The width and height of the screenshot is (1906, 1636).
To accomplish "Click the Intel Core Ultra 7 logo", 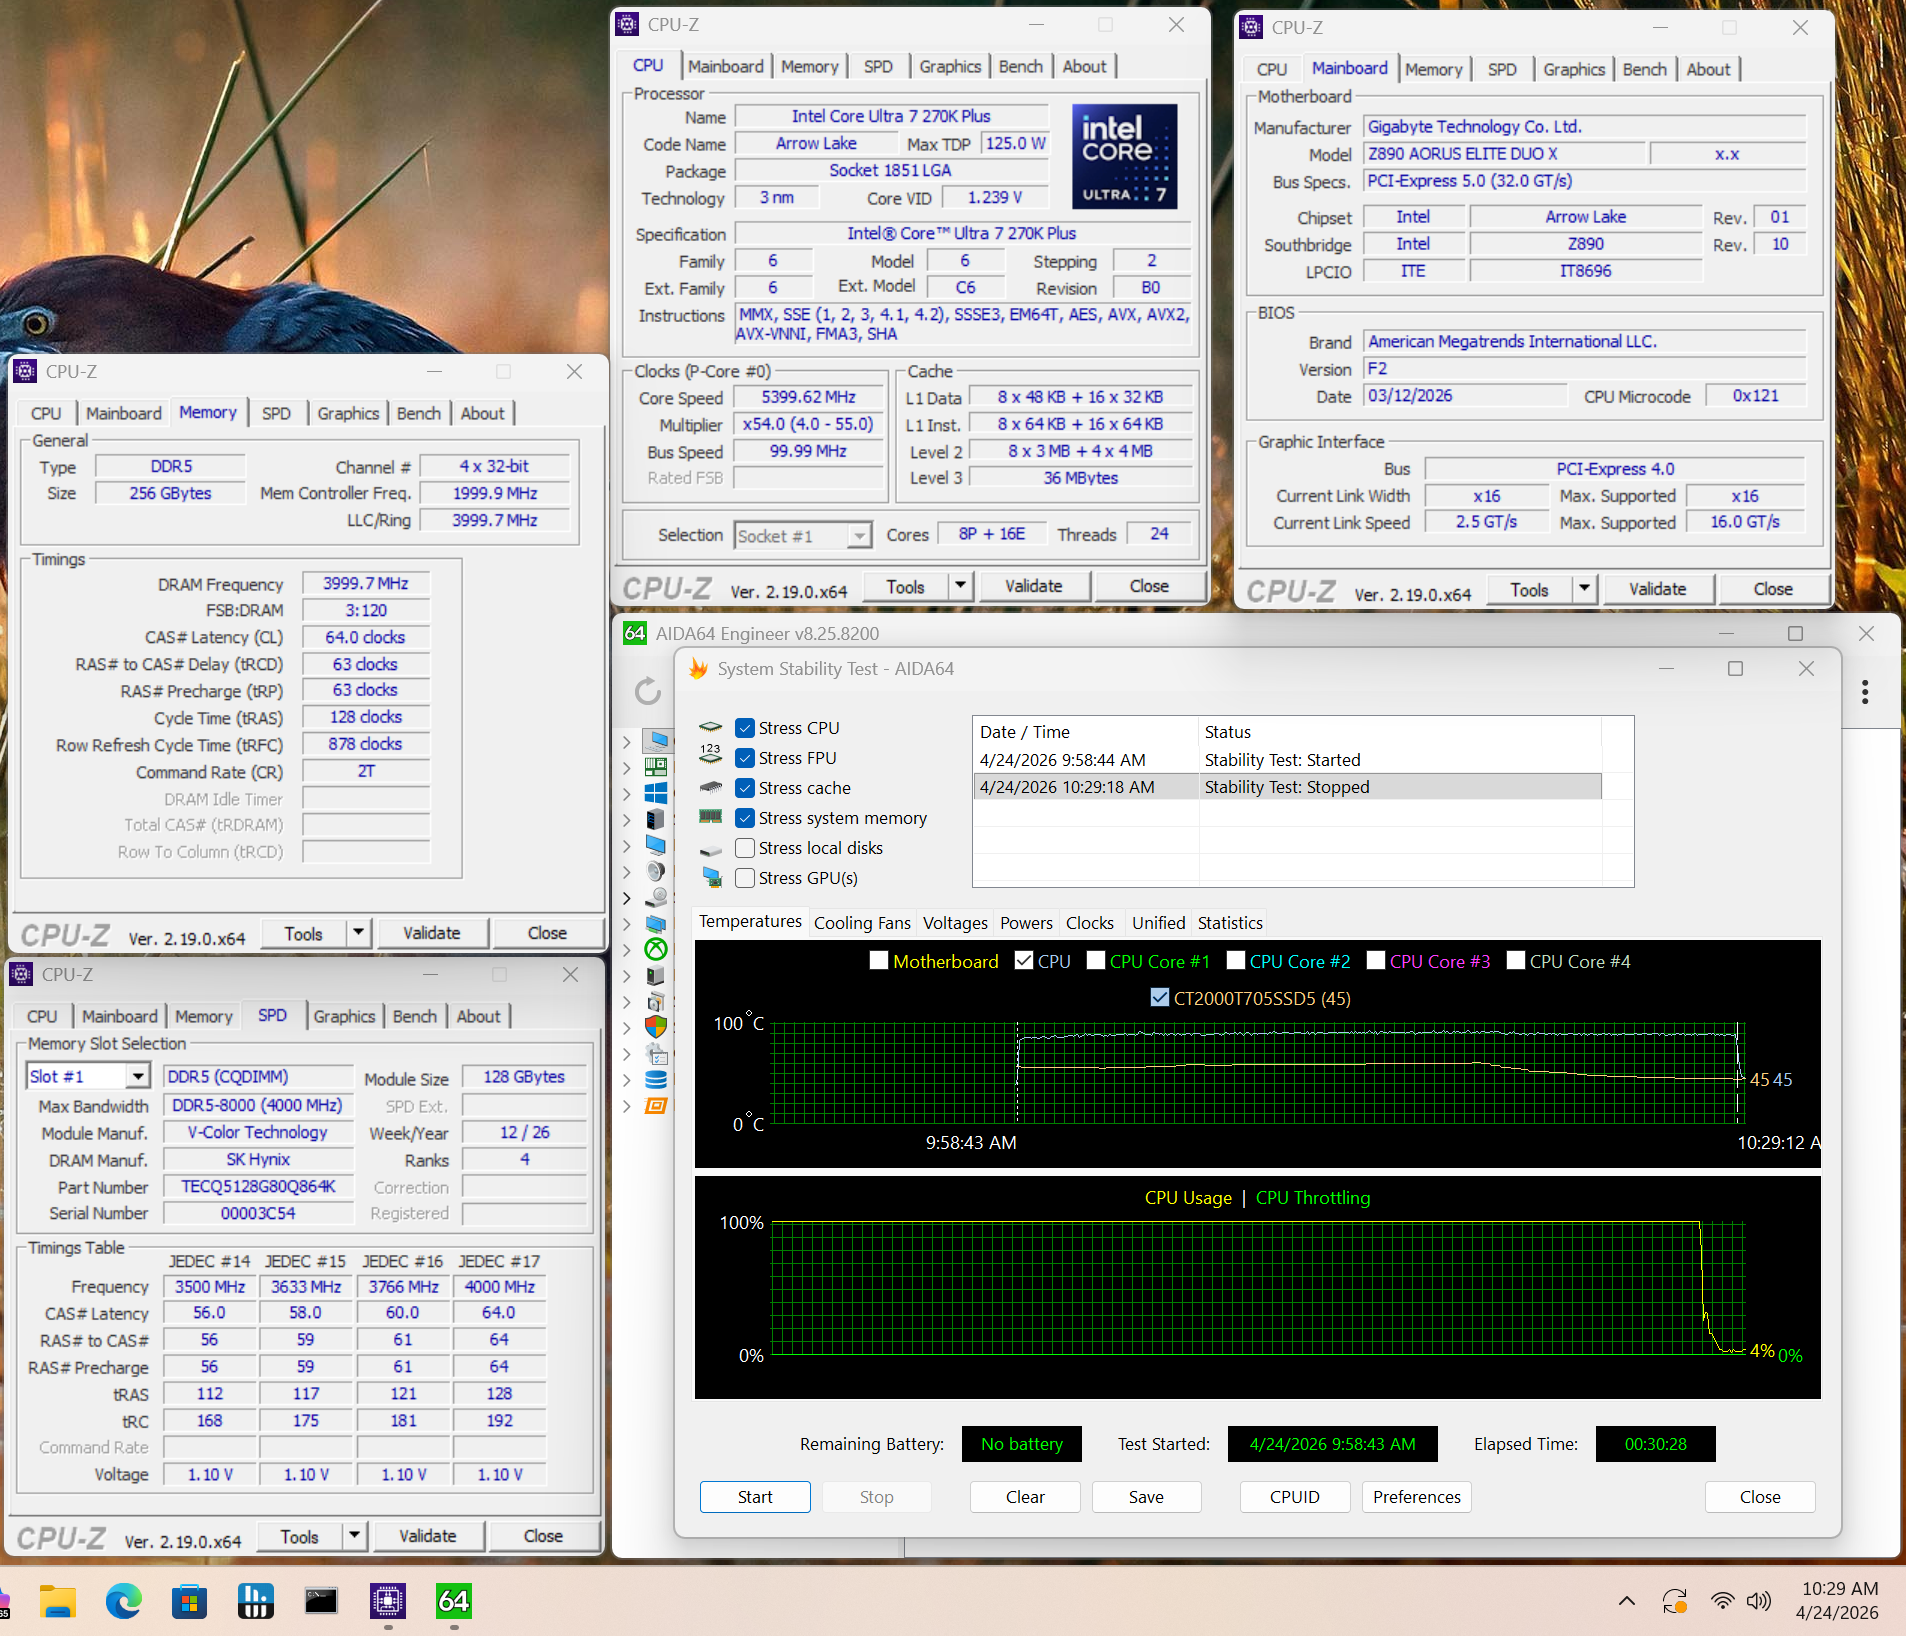I will pyautogui.click(x=1124, y=156).
